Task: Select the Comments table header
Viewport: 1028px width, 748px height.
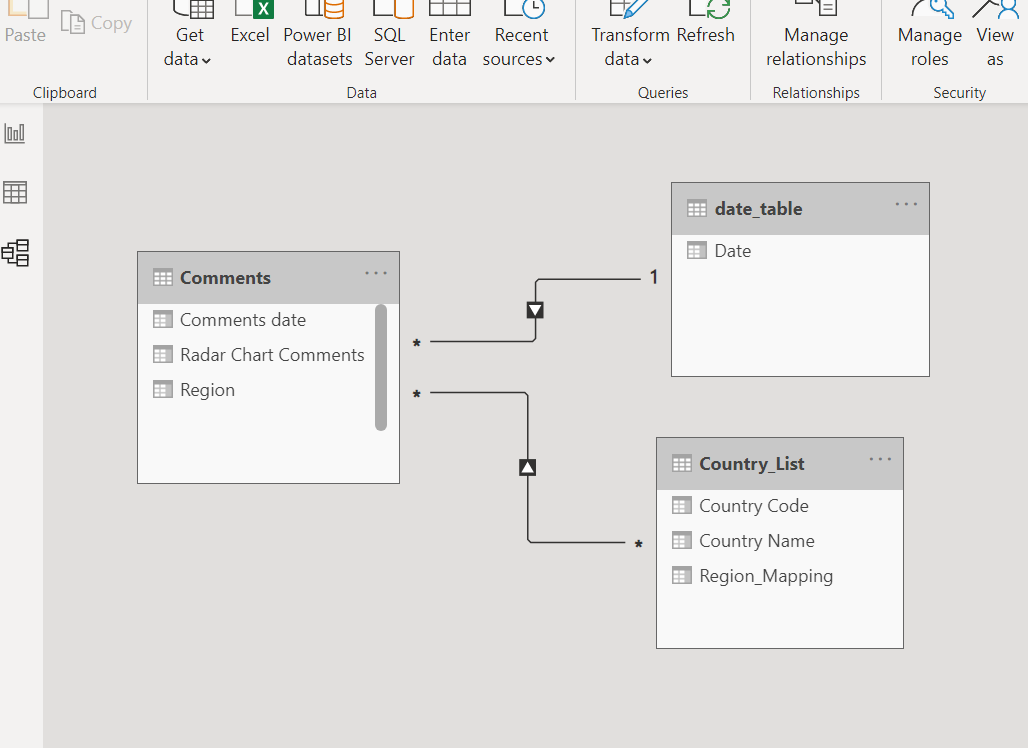Action: click(268, 278)
